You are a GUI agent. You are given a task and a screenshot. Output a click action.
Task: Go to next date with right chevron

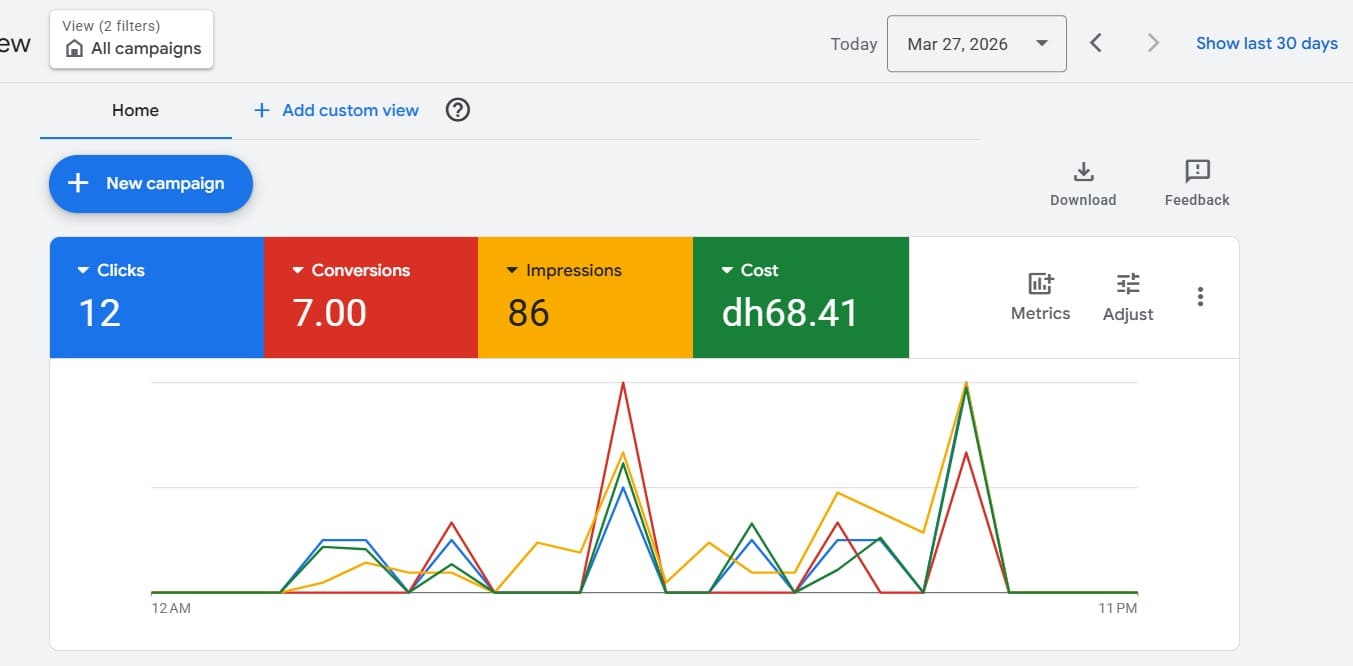coord(1153,43)
